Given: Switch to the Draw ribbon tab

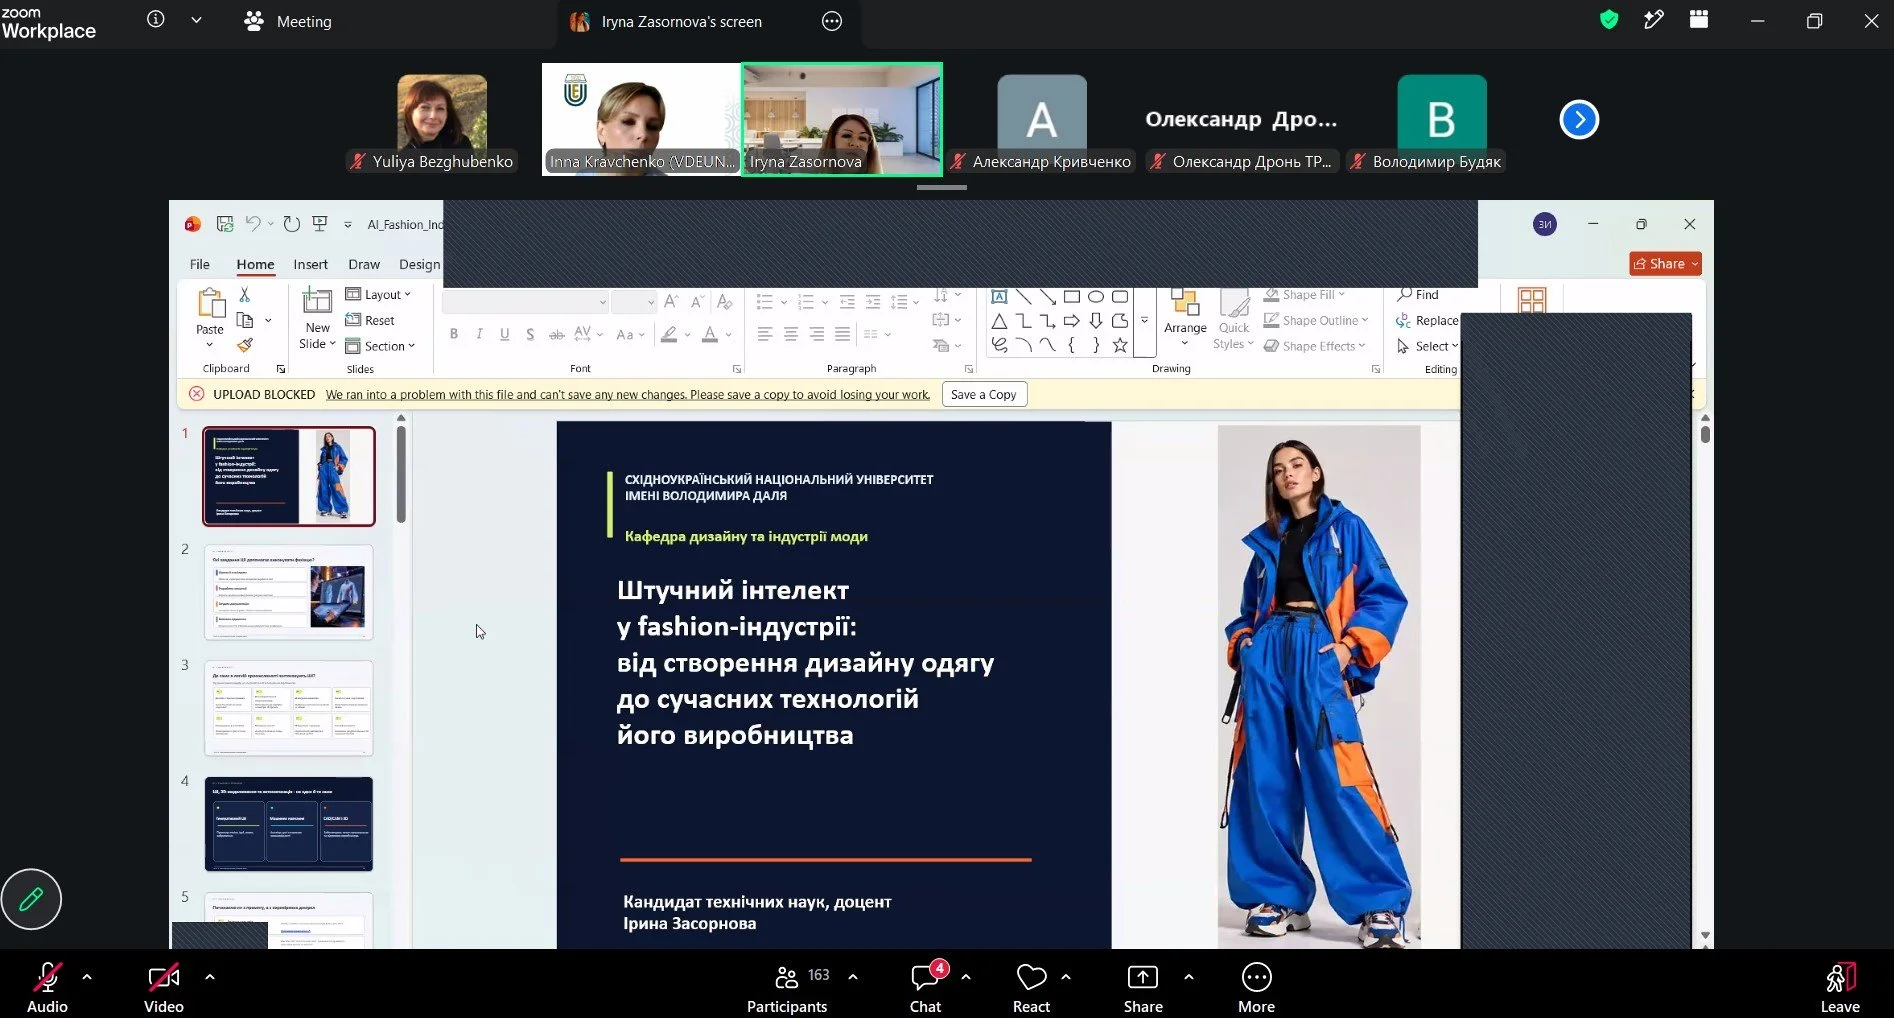Looking at the screenshot, I should tap(364, 264).
